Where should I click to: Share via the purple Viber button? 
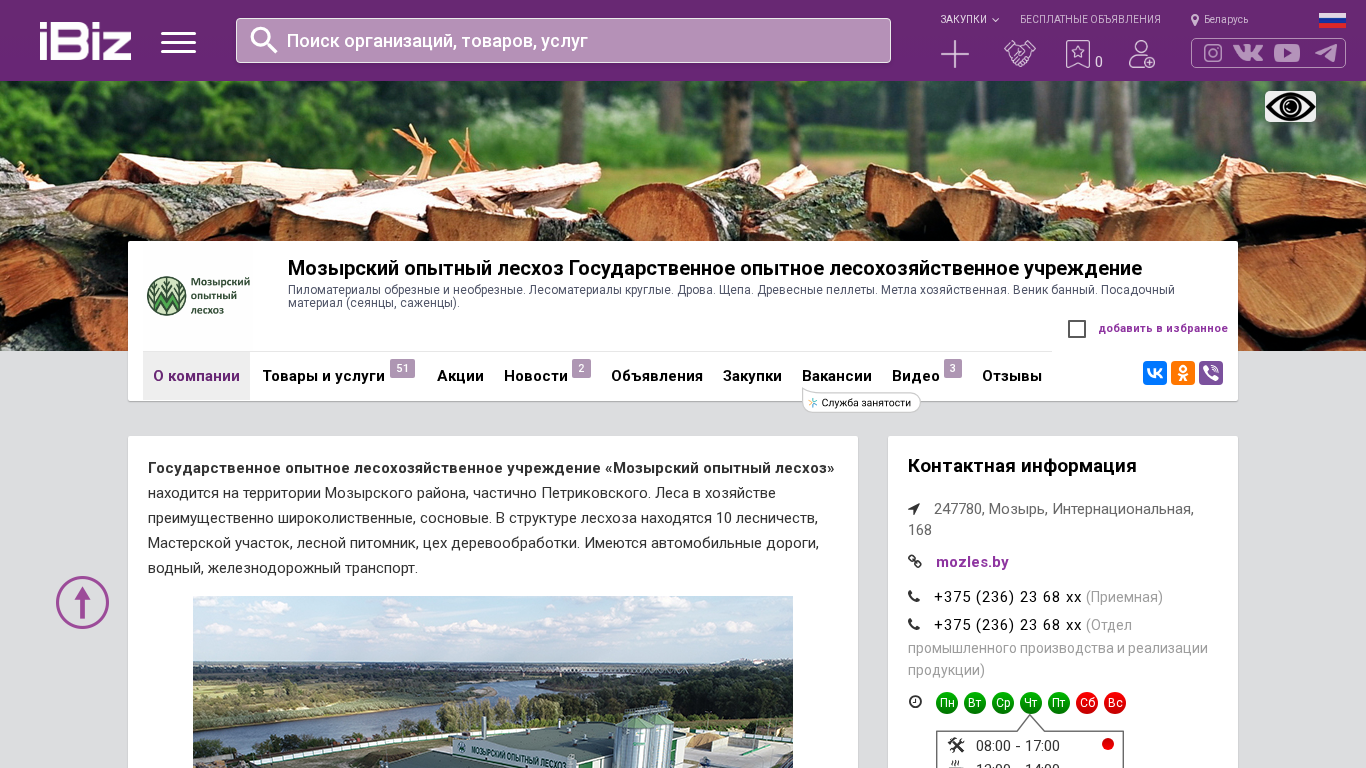(x=1211, y=373)
